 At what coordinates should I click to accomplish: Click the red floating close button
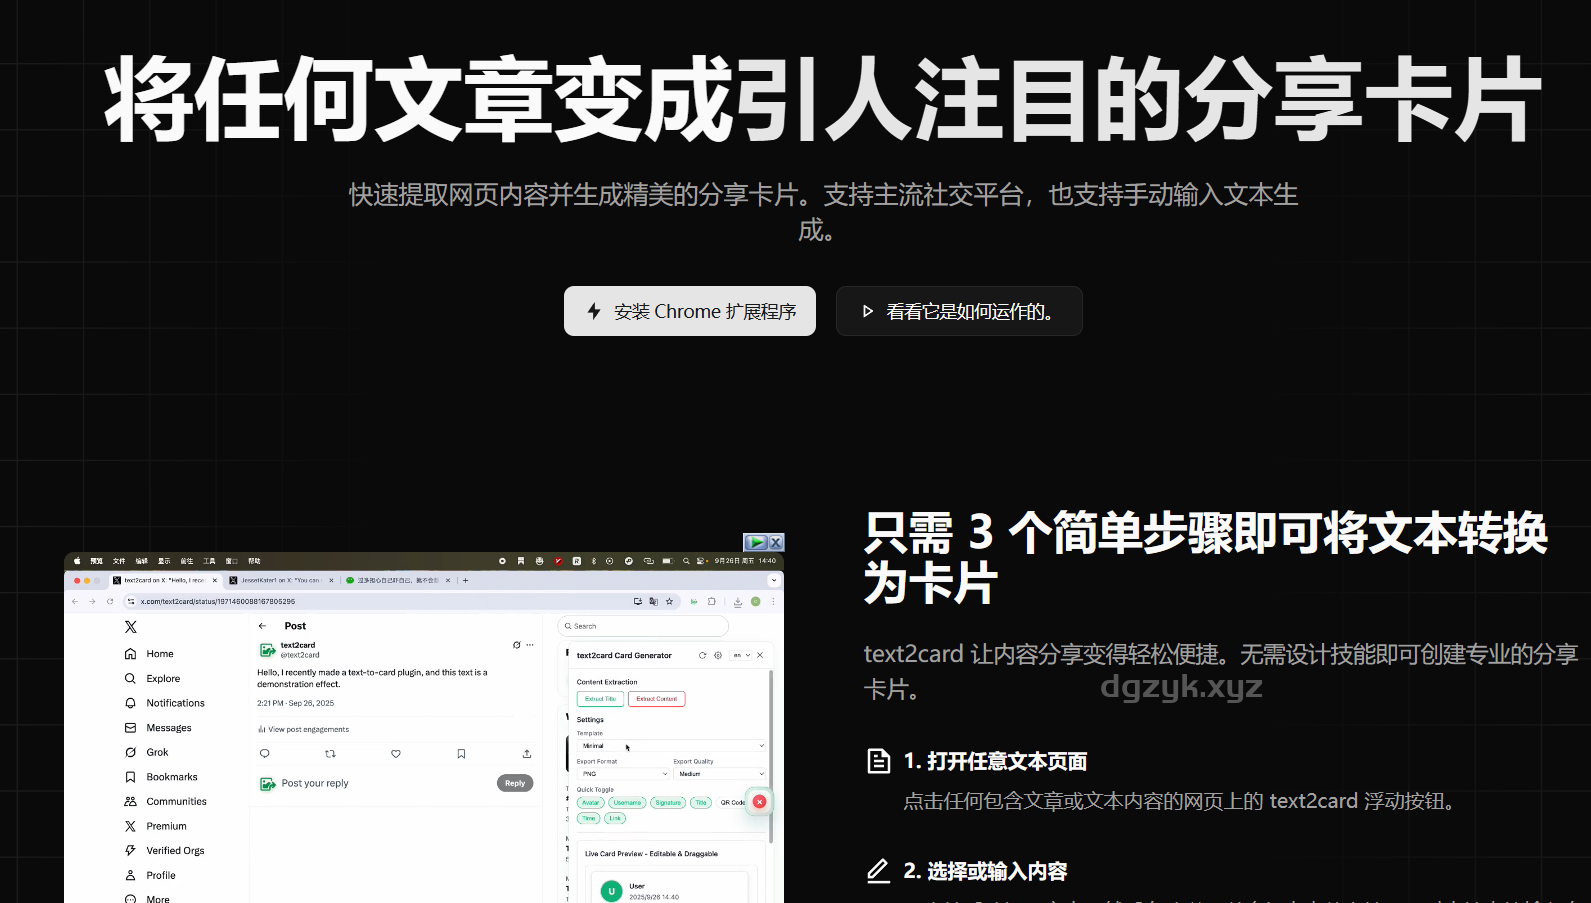(x=759, y=802)
